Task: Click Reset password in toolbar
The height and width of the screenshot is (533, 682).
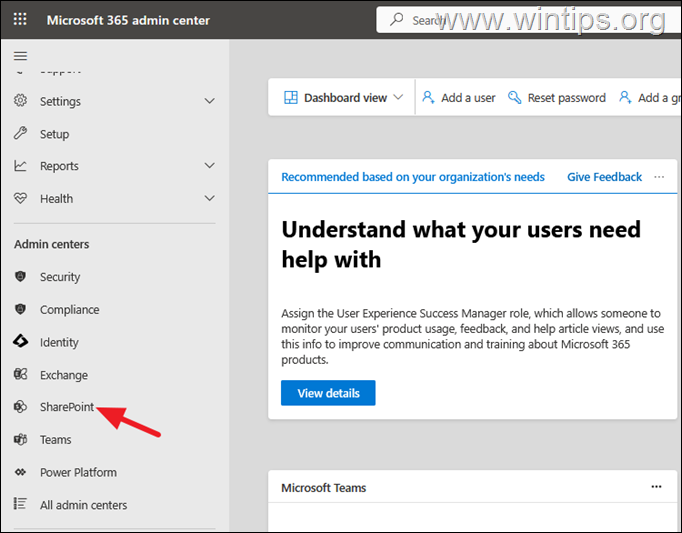Action: pos(557,98)
